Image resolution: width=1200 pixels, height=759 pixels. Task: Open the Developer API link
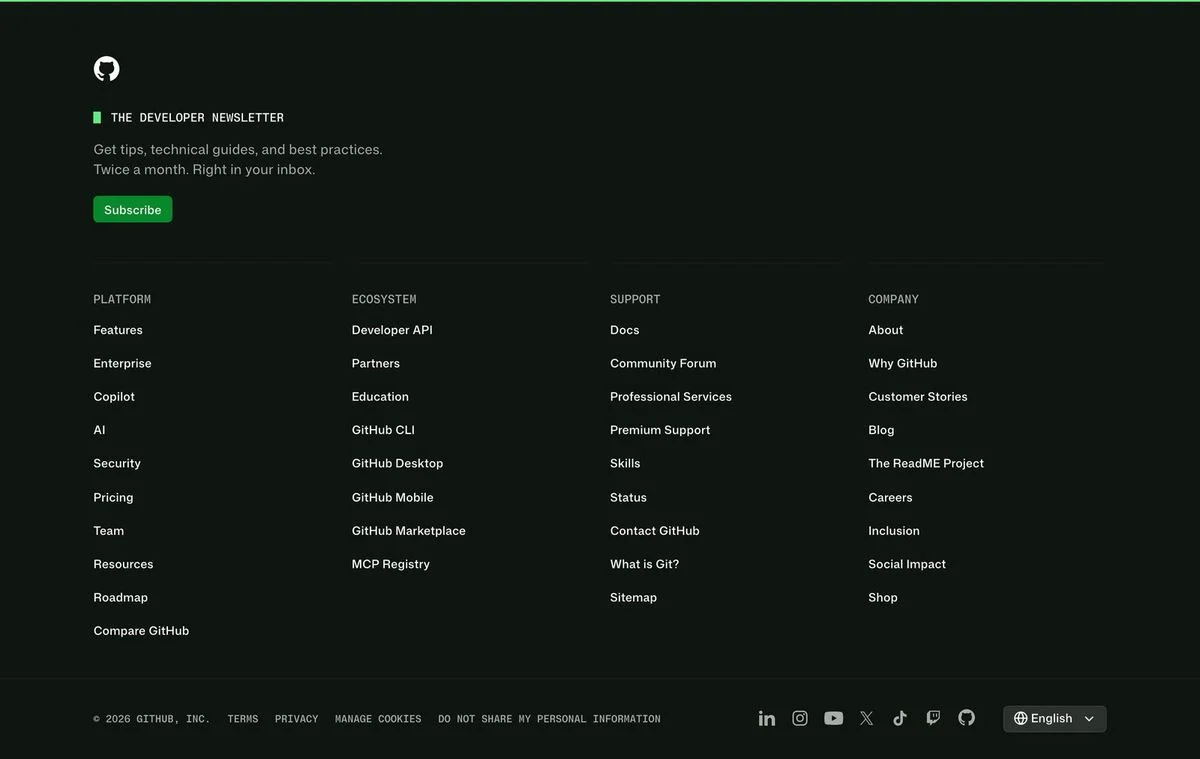pyautogui.click(x=392, y=330)
